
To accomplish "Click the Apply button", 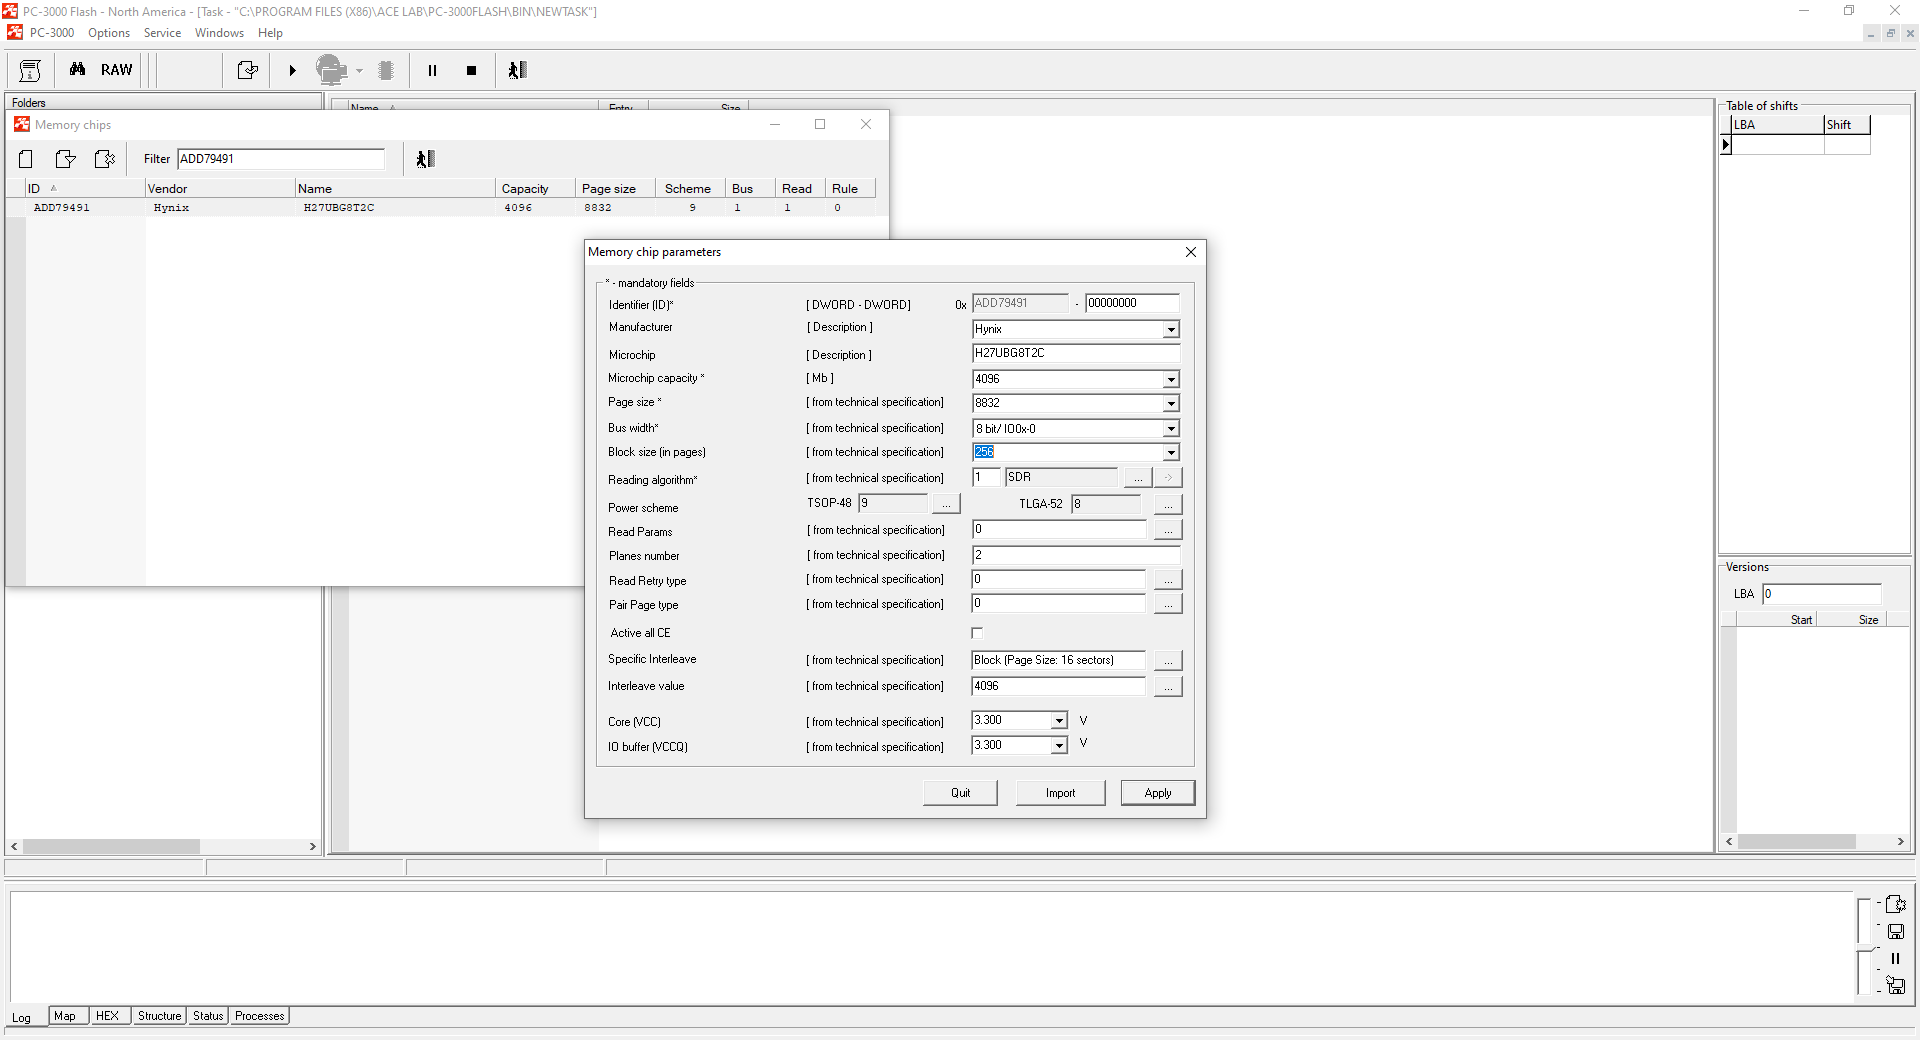I will coord(1157,793).
